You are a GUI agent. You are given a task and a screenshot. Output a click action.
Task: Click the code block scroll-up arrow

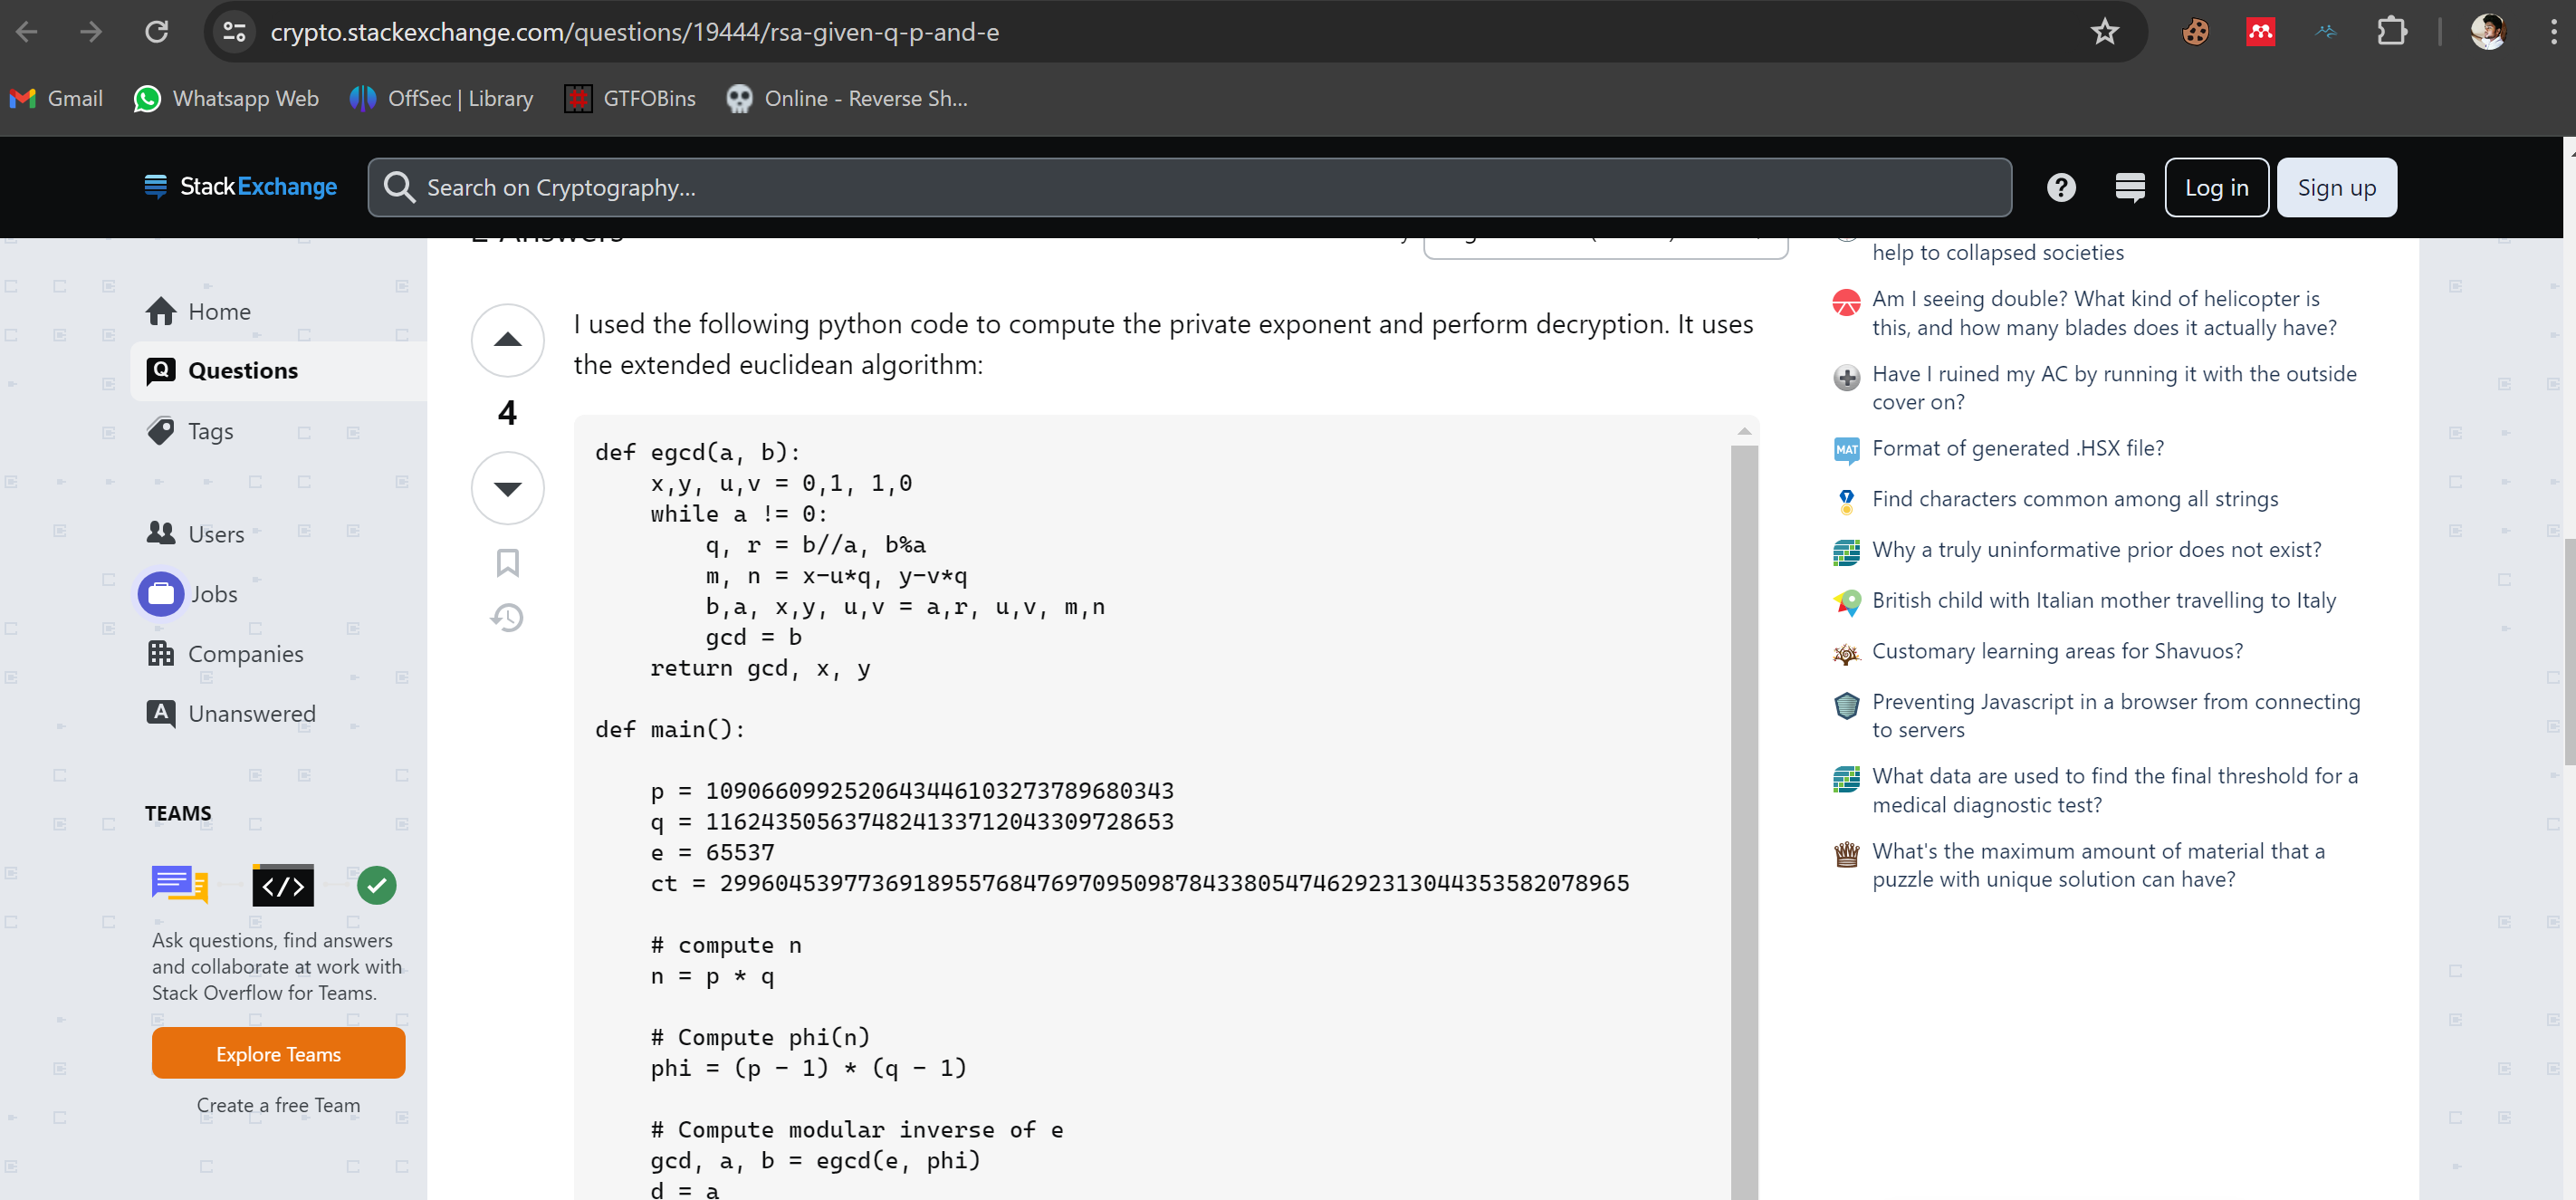1744,431
